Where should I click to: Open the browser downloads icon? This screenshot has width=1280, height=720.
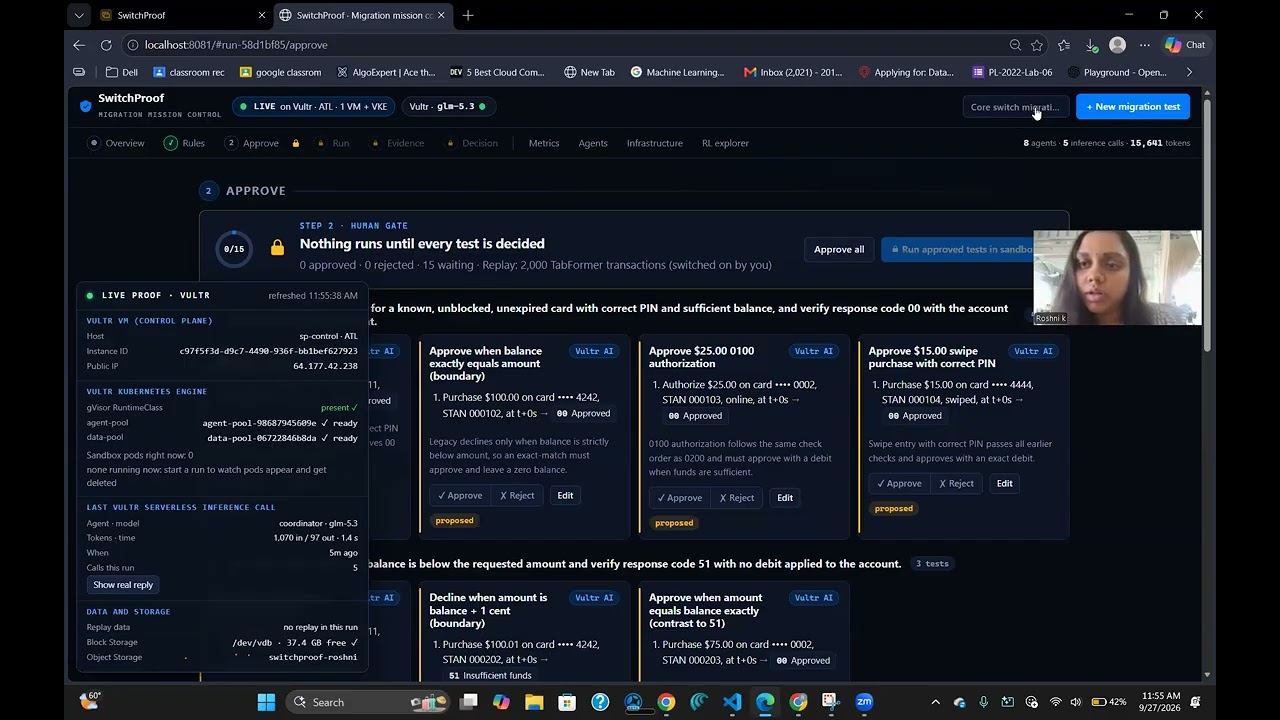point(1091,45)
